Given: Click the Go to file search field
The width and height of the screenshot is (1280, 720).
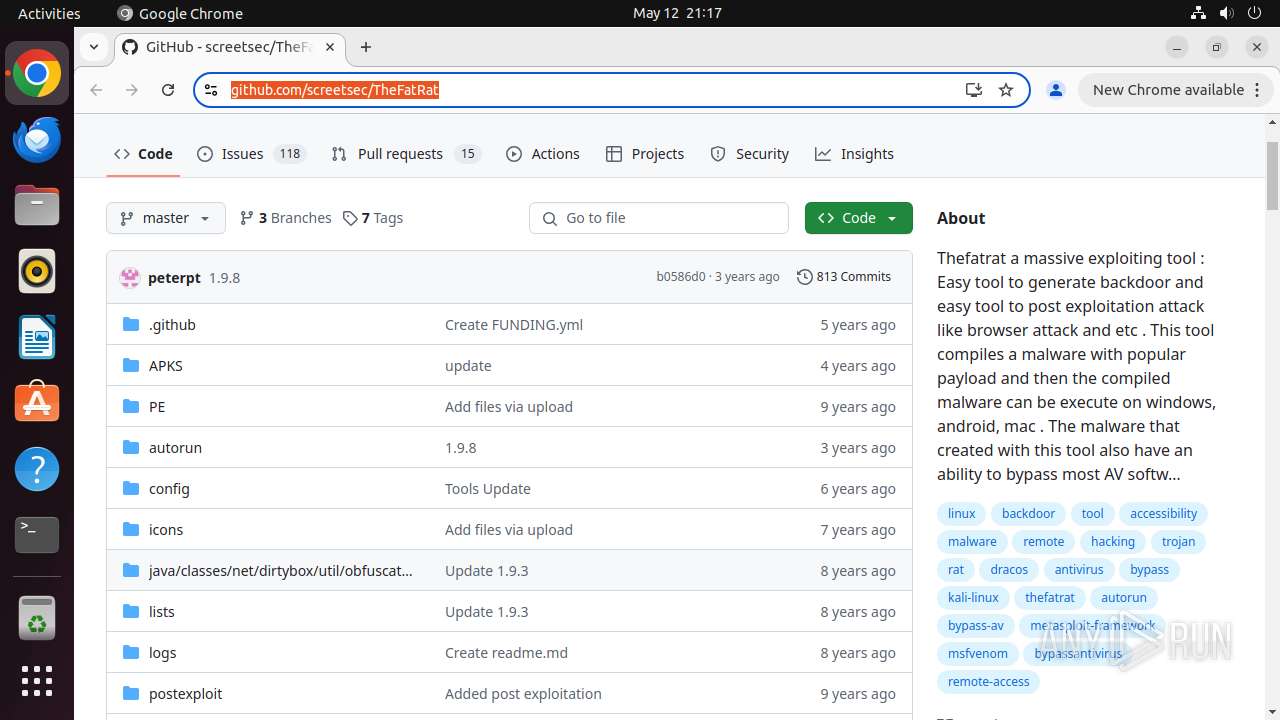Looking at the screenshot, I should [659, 218].
